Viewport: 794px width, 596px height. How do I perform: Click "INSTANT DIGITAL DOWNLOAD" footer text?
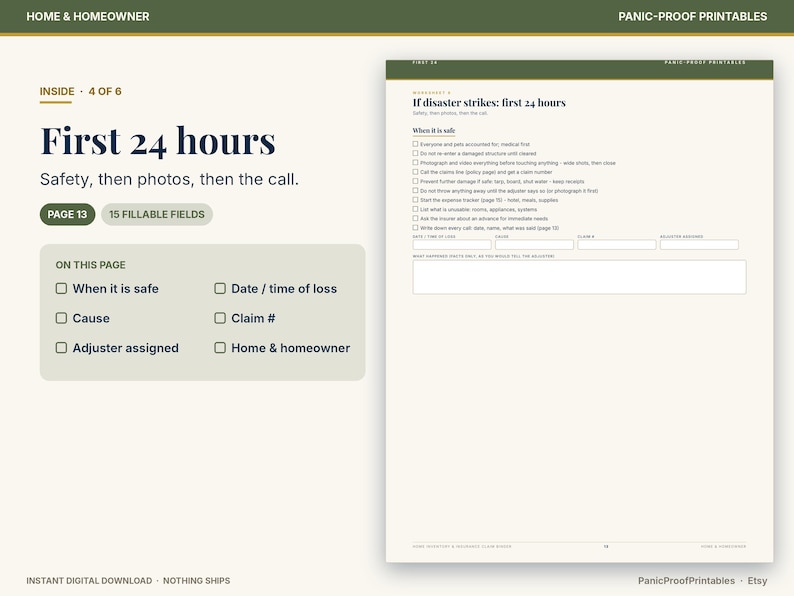point(89,581)
